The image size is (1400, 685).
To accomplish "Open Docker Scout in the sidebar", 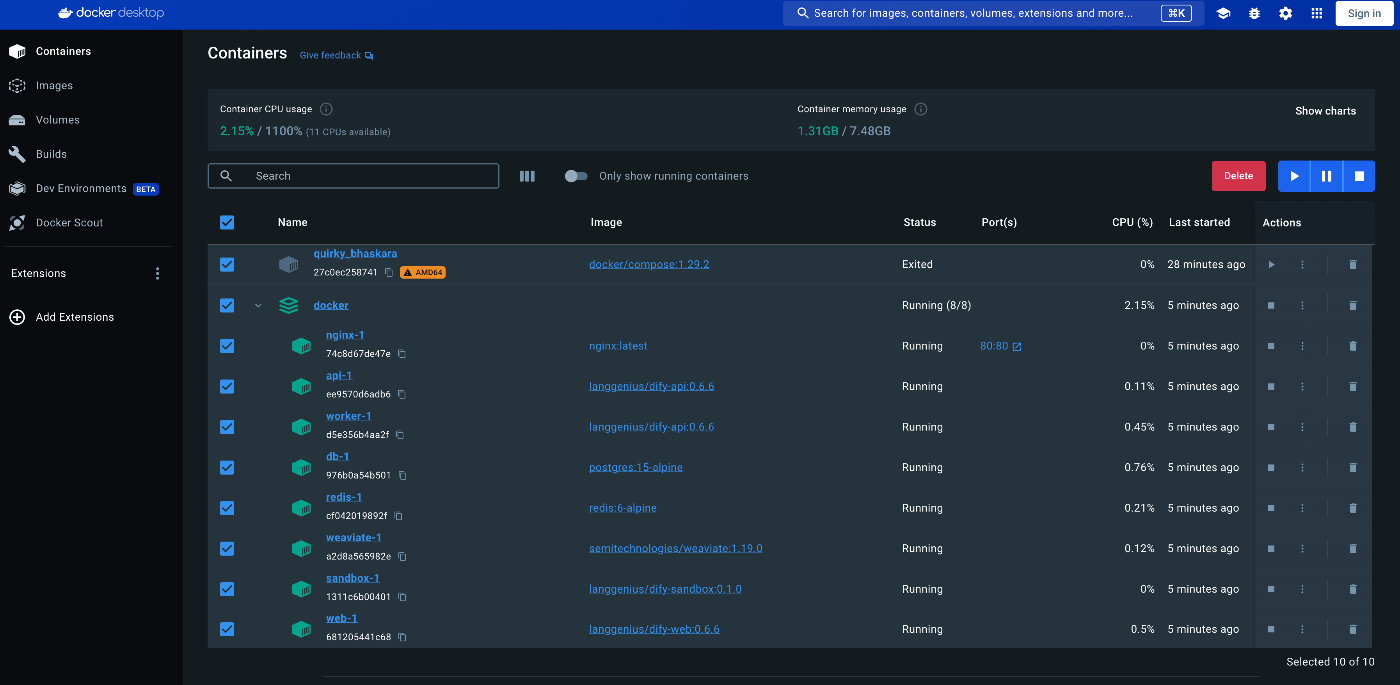I will pyautogui.click(x=91, y=223).
